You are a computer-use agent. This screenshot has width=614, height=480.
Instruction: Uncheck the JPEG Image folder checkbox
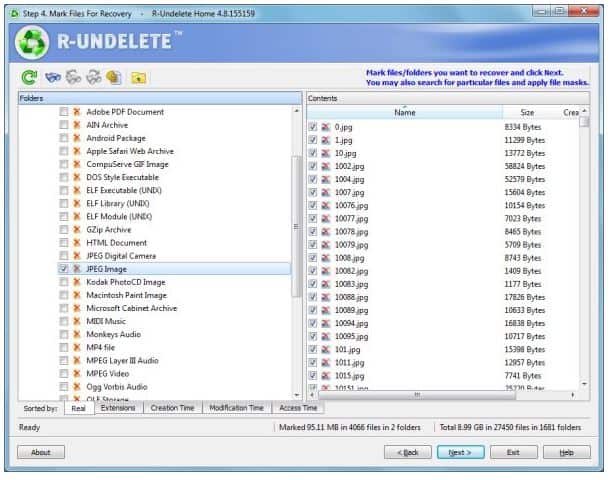click(63, 269)
